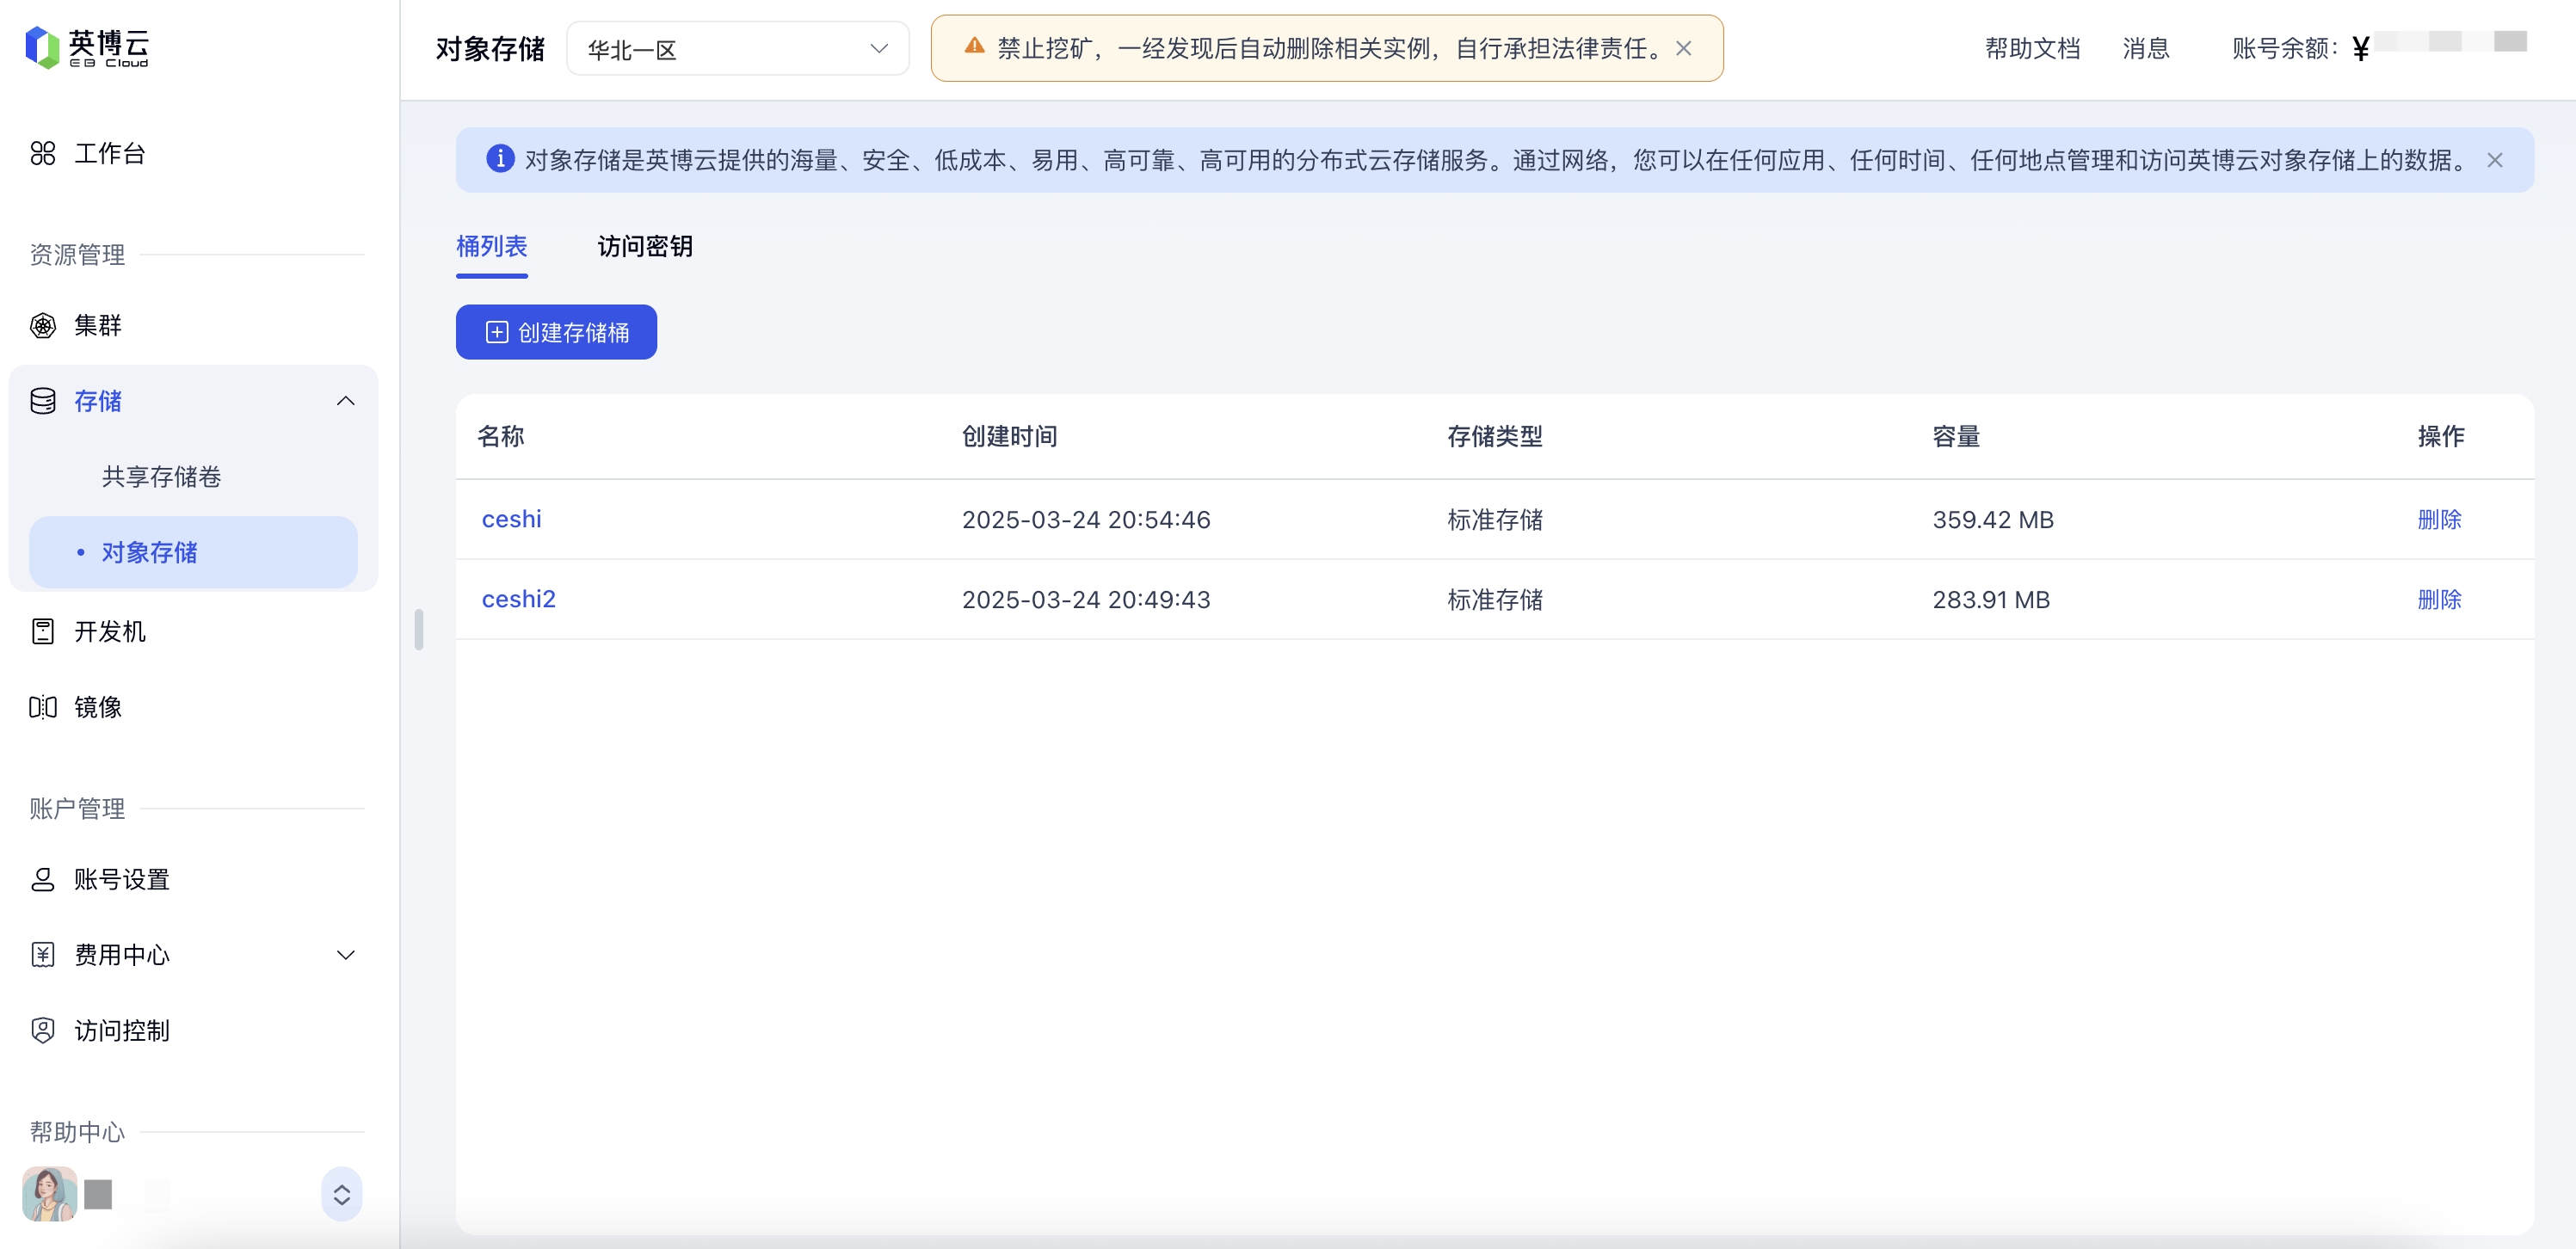Viewport: 2576px width, 1249px height.
Task: Click the sidebar resize handle
Action: tap(419, 630)
